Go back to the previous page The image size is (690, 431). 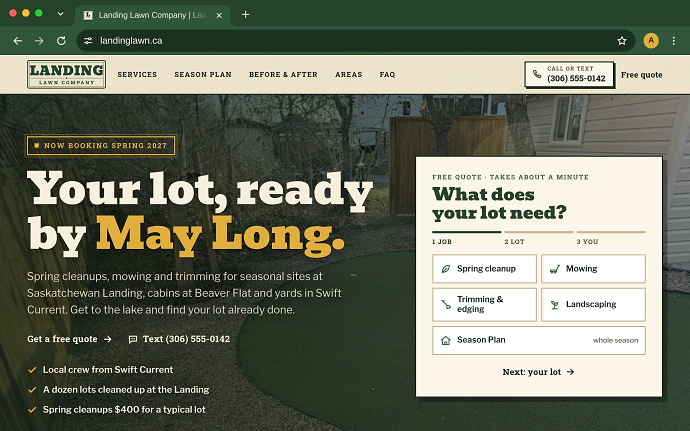(x=18, y=41)
